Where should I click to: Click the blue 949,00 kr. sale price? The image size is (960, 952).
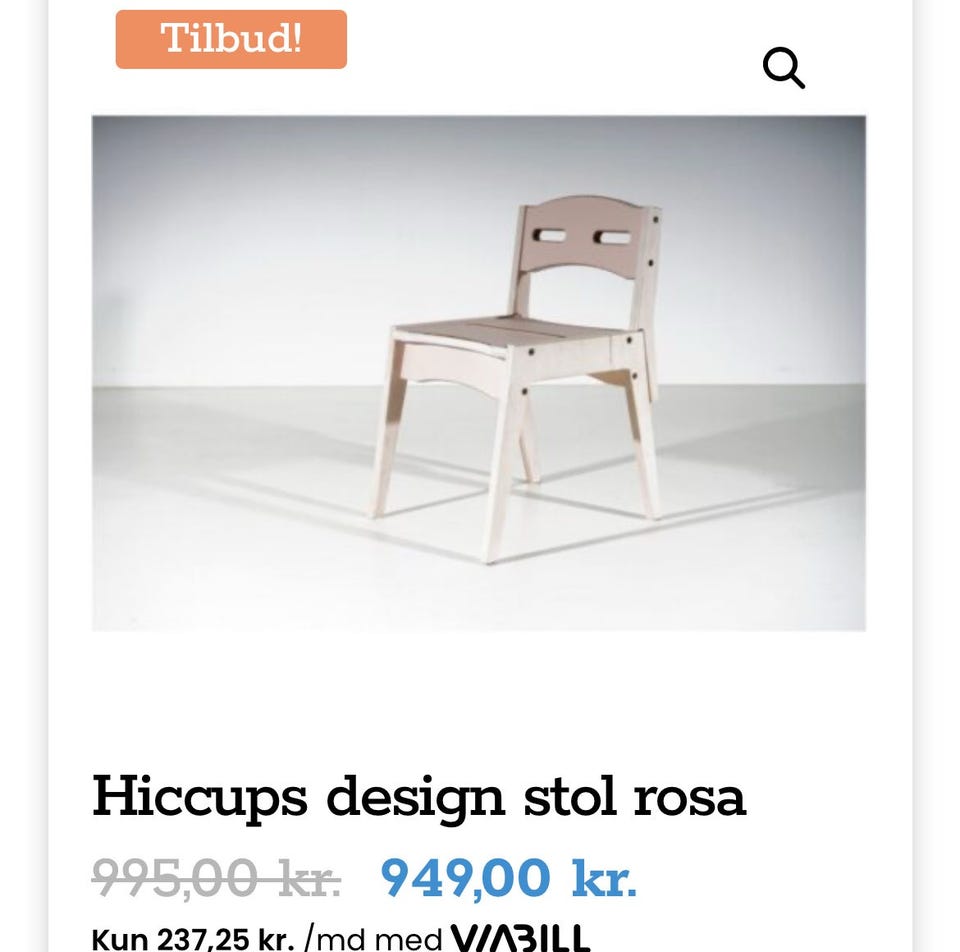(x=509, y=878)
